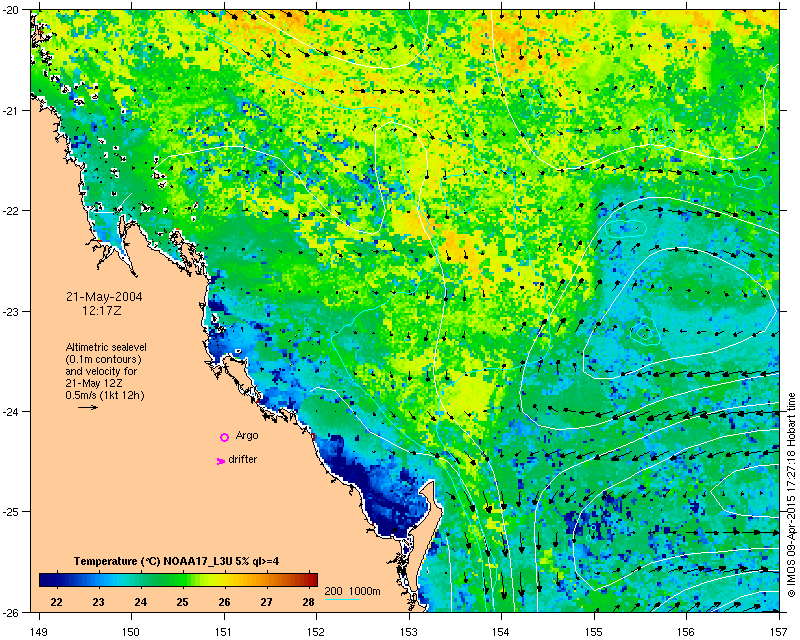
Task: Click longitude axis label 157
Action: (x=779, y=632)
